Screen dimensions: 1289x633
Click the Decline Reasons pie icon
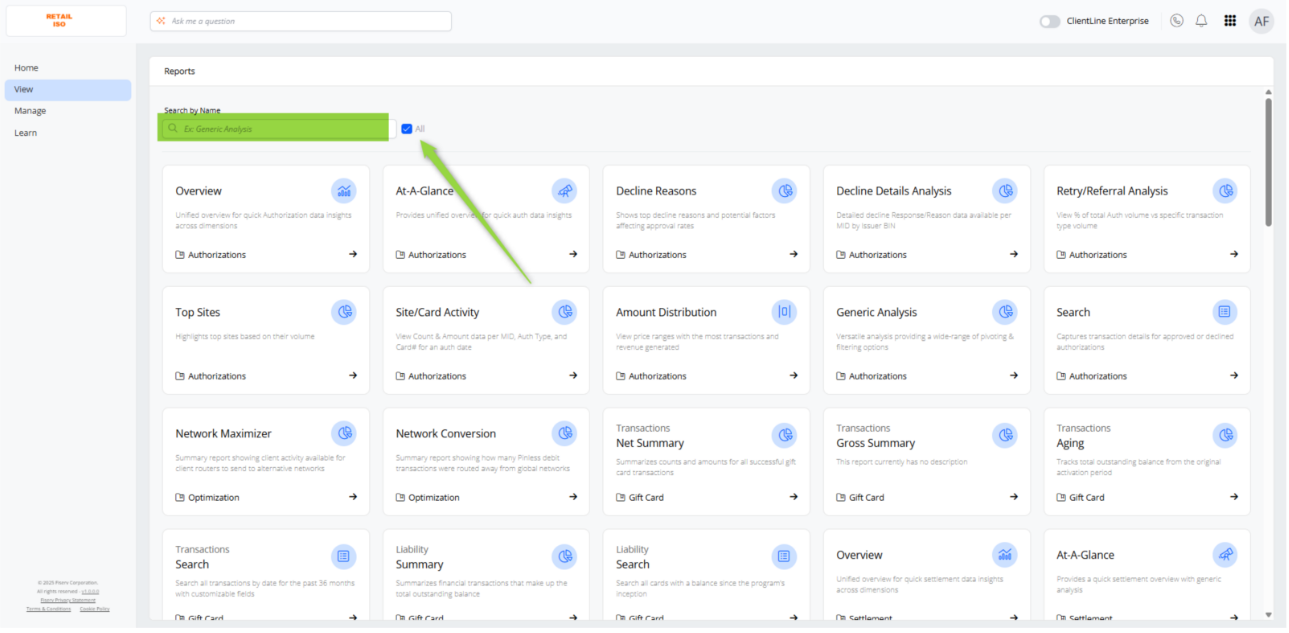click(784, 190)
